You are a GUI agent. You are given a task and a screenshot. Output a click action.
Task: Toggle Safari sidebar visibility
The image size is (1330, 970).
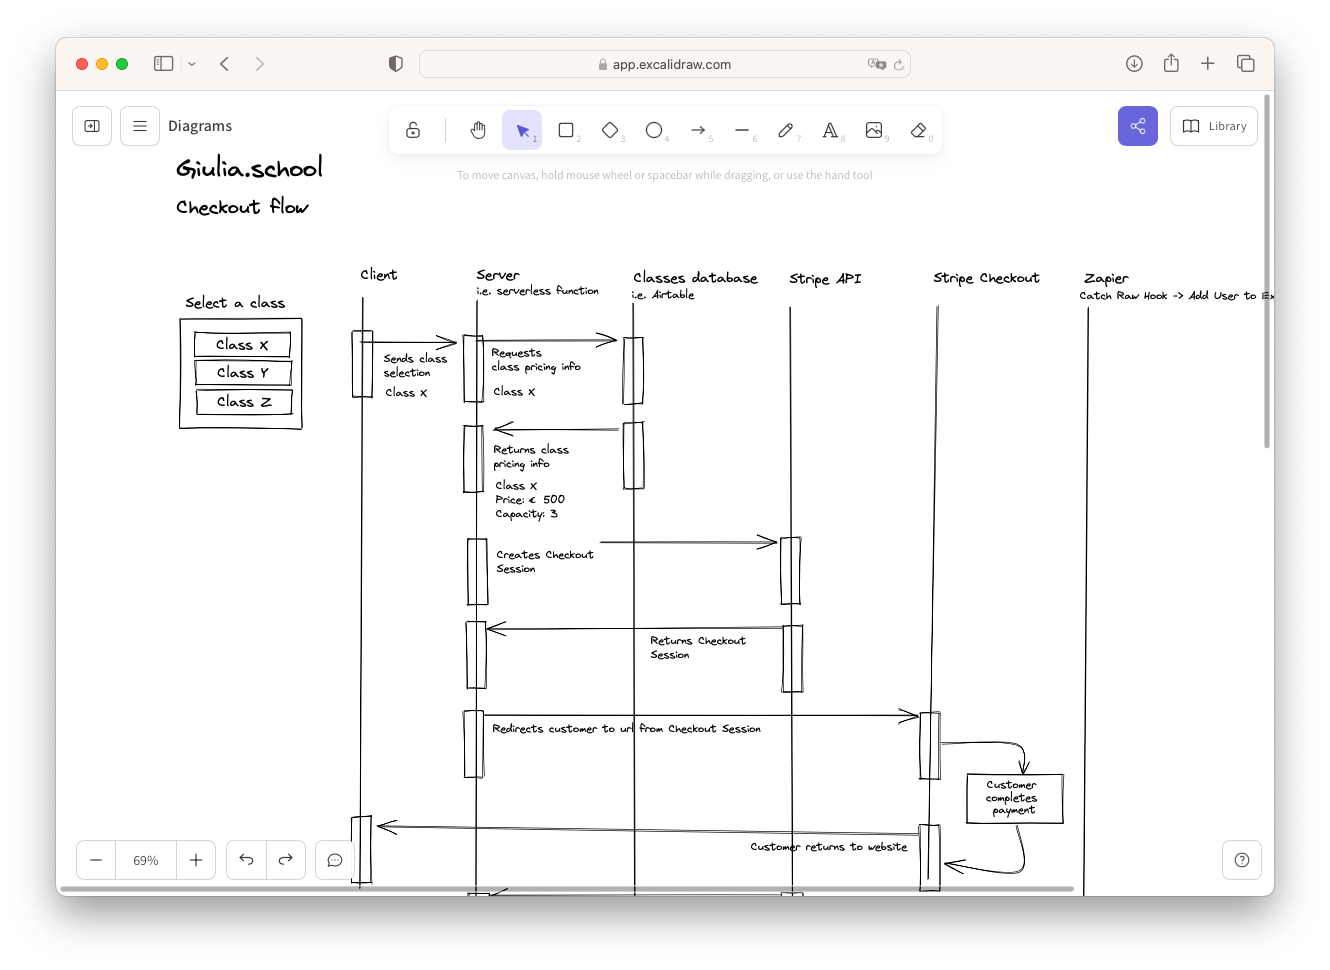point(164,64)
